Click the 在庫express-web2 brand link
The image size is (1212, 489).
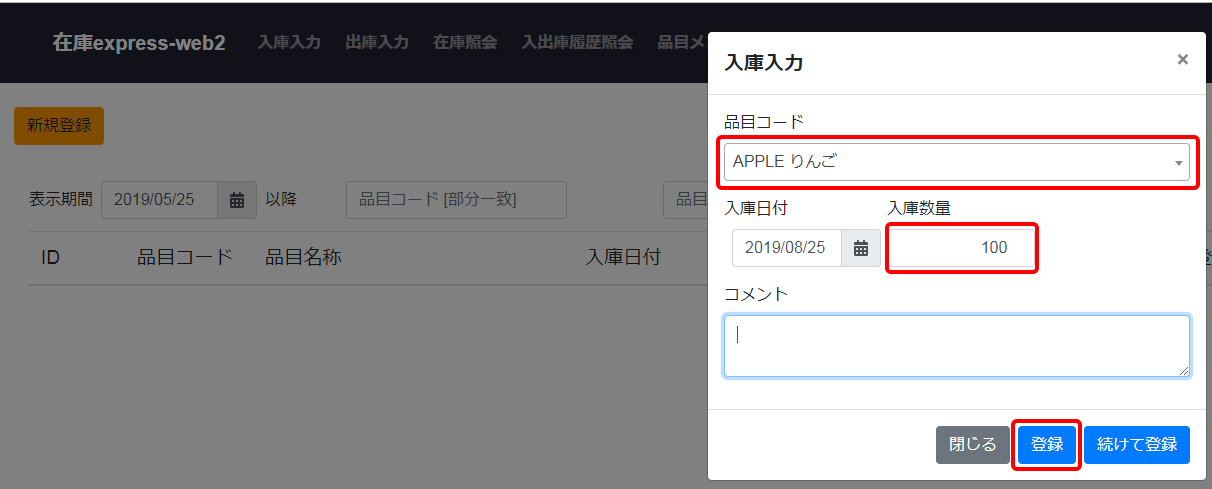[139, 43]
